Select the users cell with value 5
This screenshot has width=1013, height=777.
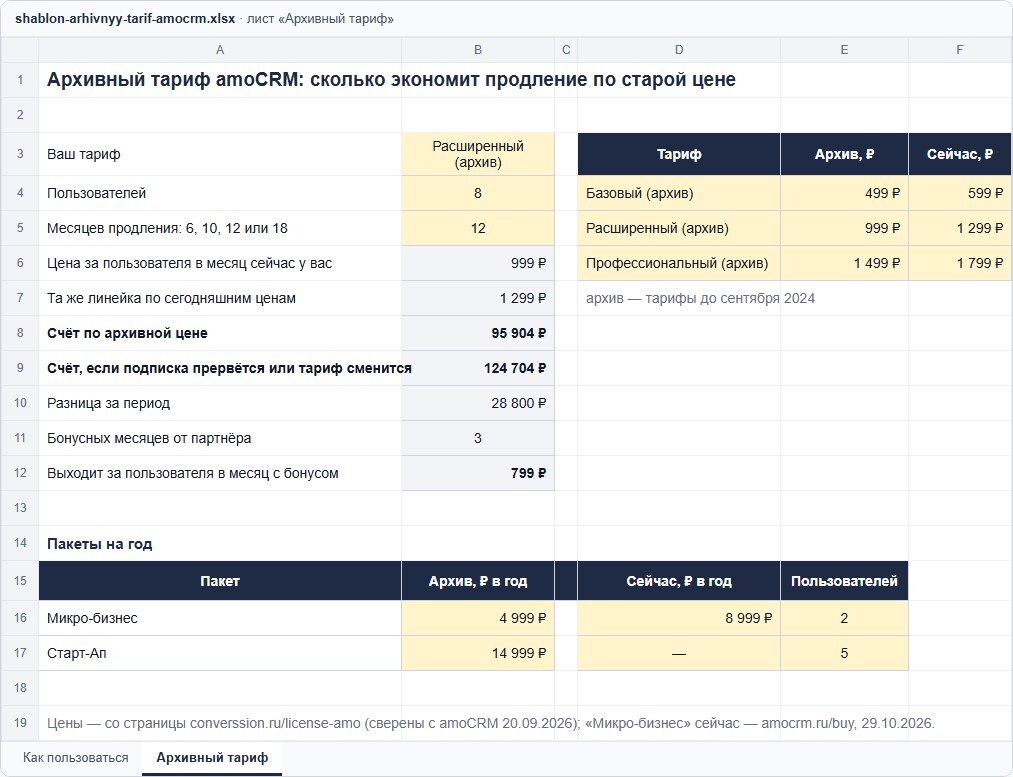pos(844,653)
